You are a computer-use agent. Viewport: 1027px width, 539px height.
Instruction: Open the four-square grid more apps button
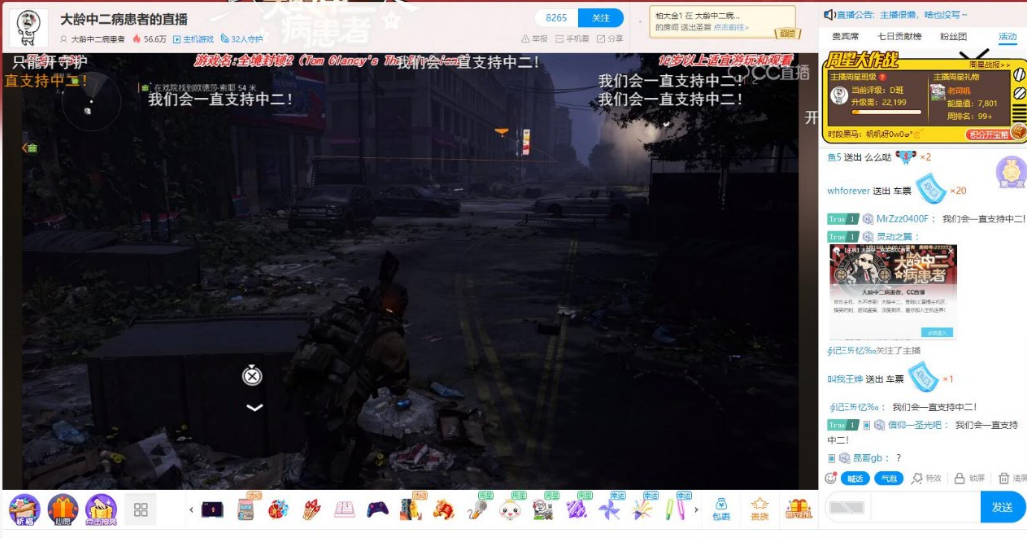(140, 510)
